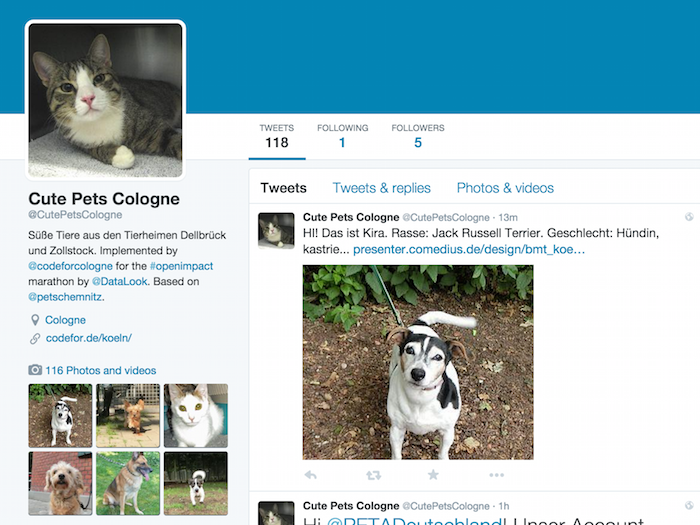Click the Cute Pets Cologne profile name
This screenshot has height=525, width=700.
coord(104,199)
